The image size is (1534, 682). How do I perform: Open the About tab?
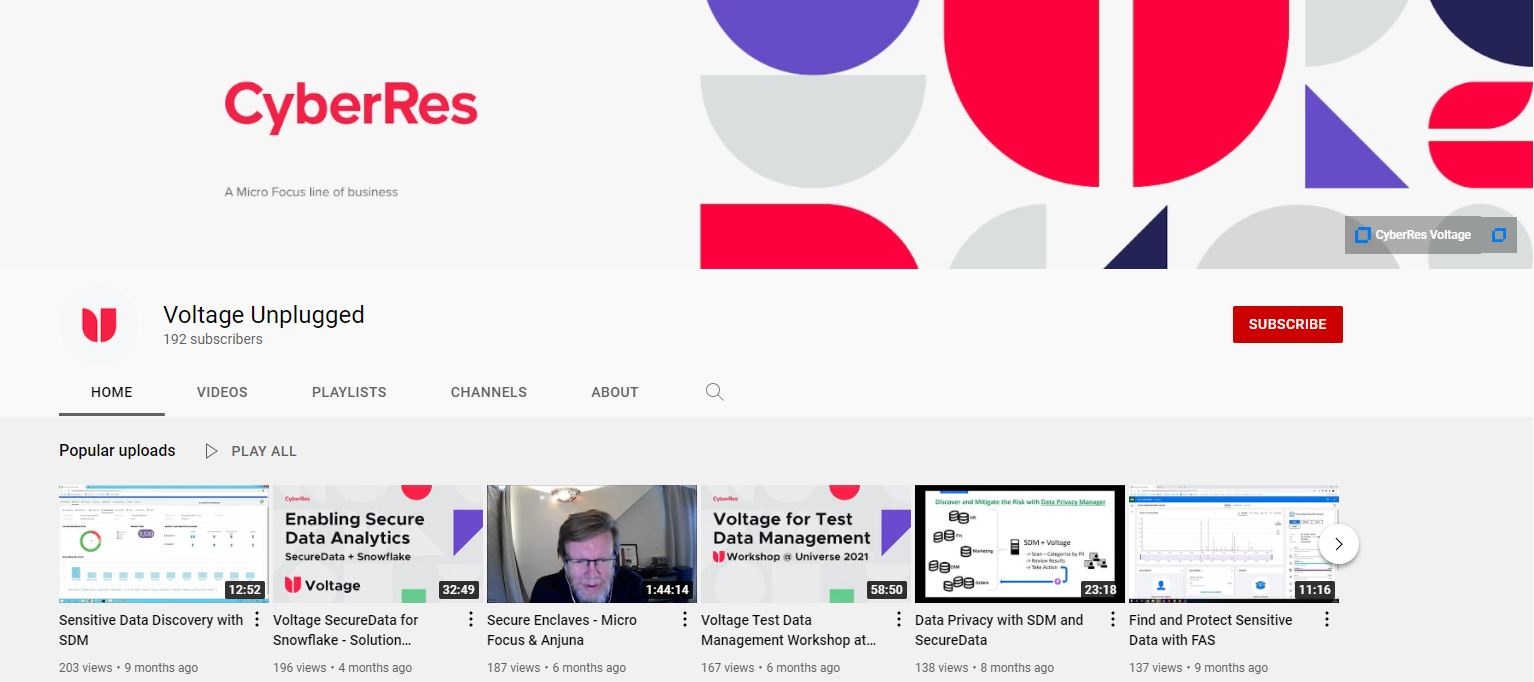614,392
